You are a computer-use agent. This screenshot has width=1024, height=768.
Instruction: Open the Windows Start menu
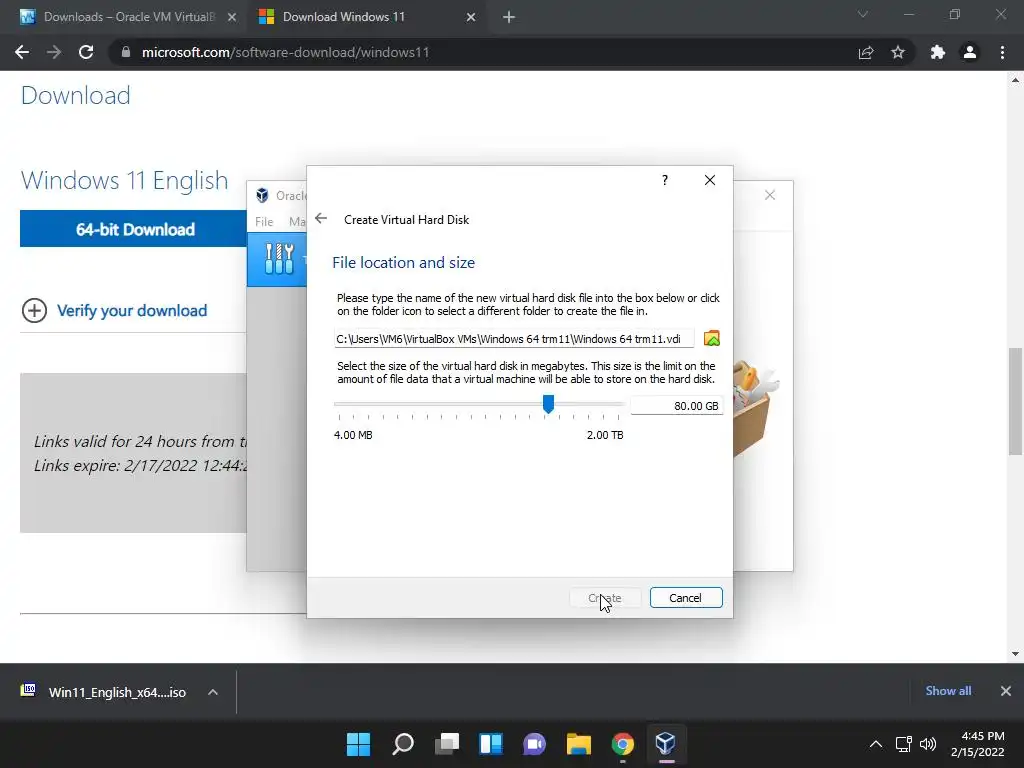pyautogui.click(x=359, y=743)
